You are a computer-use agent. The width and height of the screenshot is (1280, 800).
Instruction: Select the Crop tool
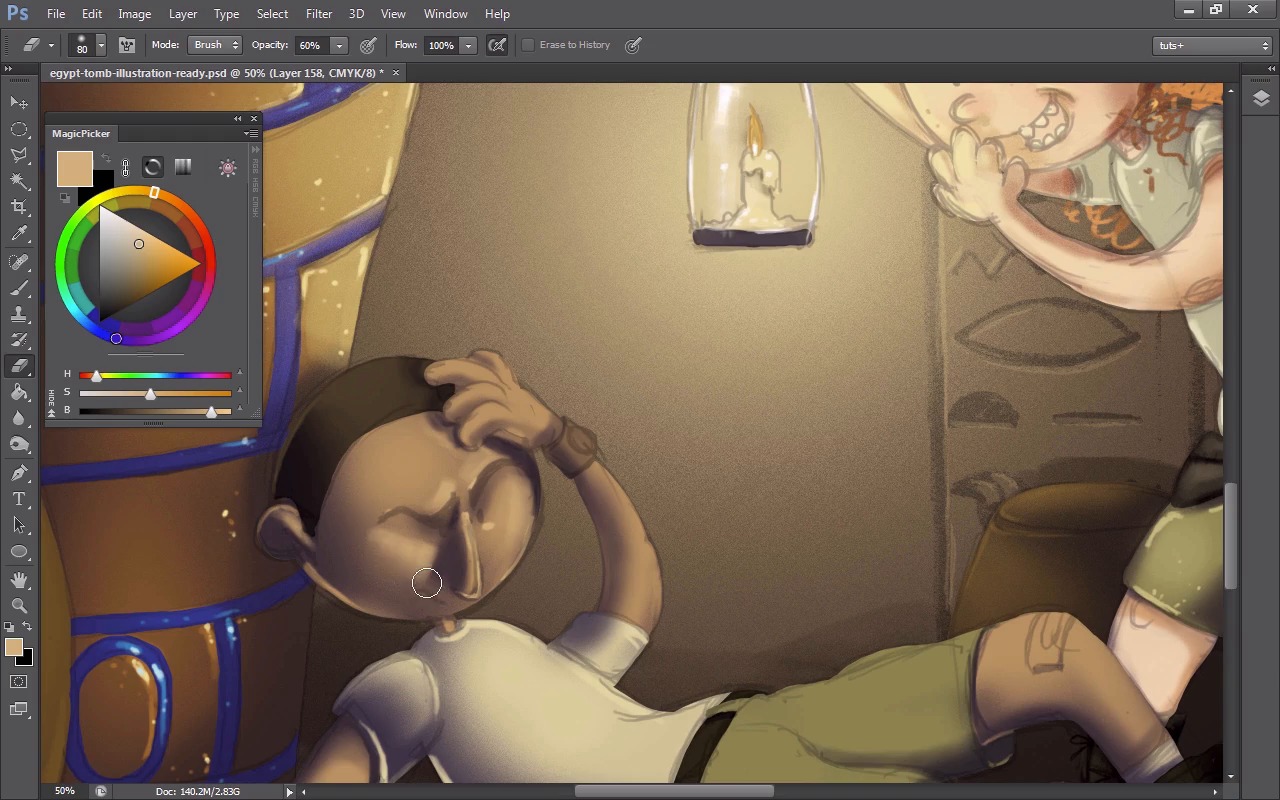tap(19, 207)
